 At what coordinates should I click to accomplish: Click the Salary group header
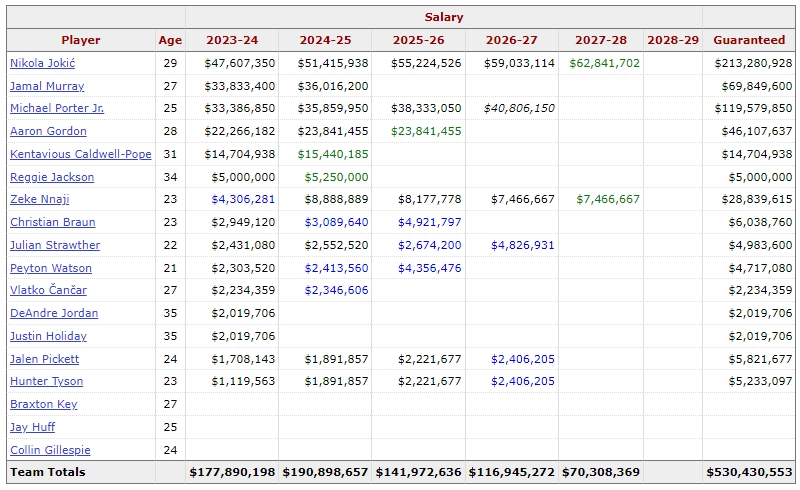tap(444, 17)
